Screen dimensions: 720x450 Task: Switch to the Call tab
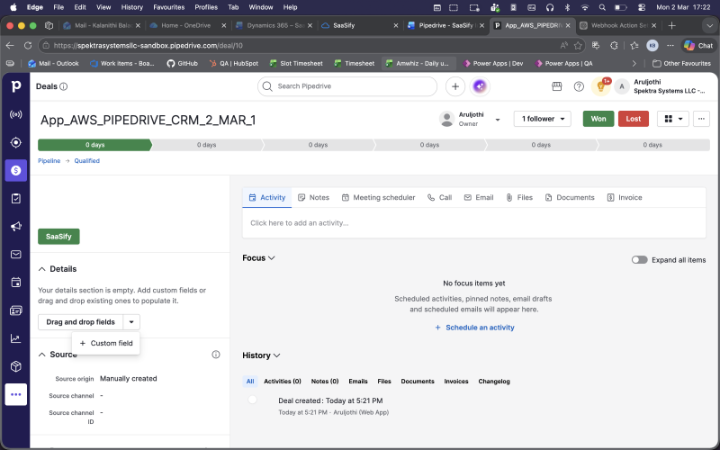click(439, 197)
